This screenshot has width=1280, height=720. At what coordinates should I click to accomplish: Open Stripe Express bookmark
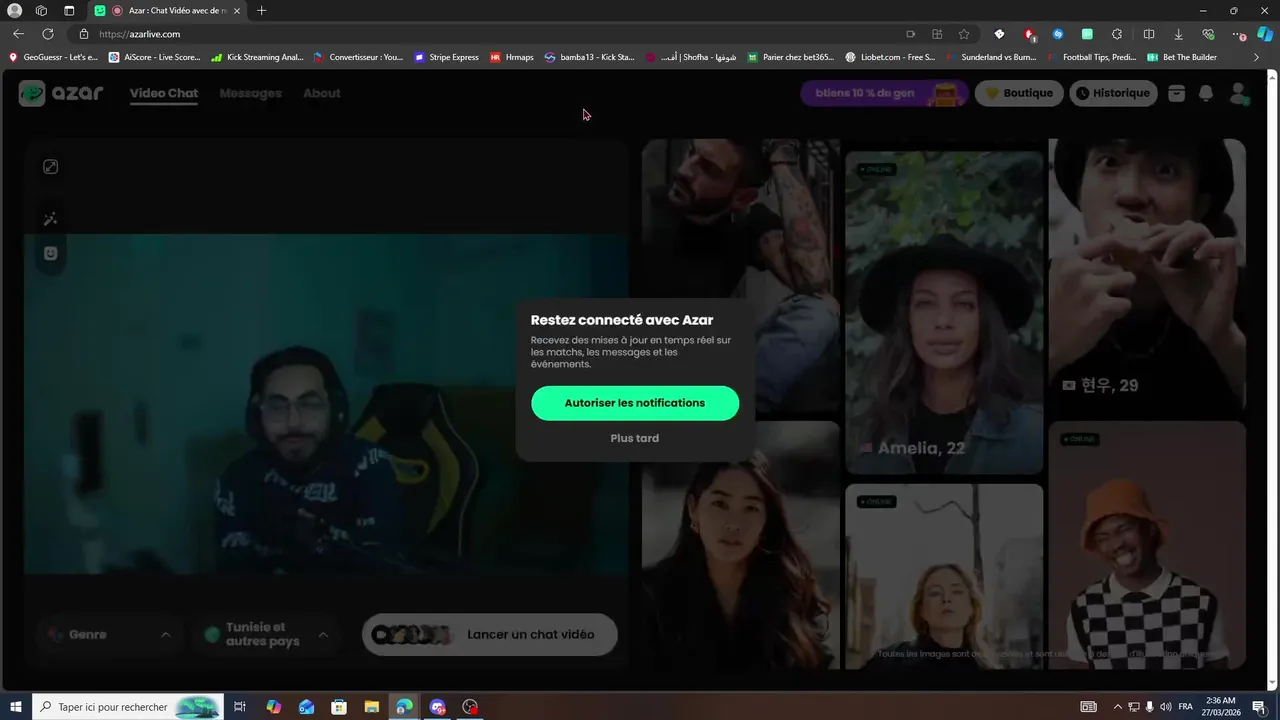pos(446,57)
